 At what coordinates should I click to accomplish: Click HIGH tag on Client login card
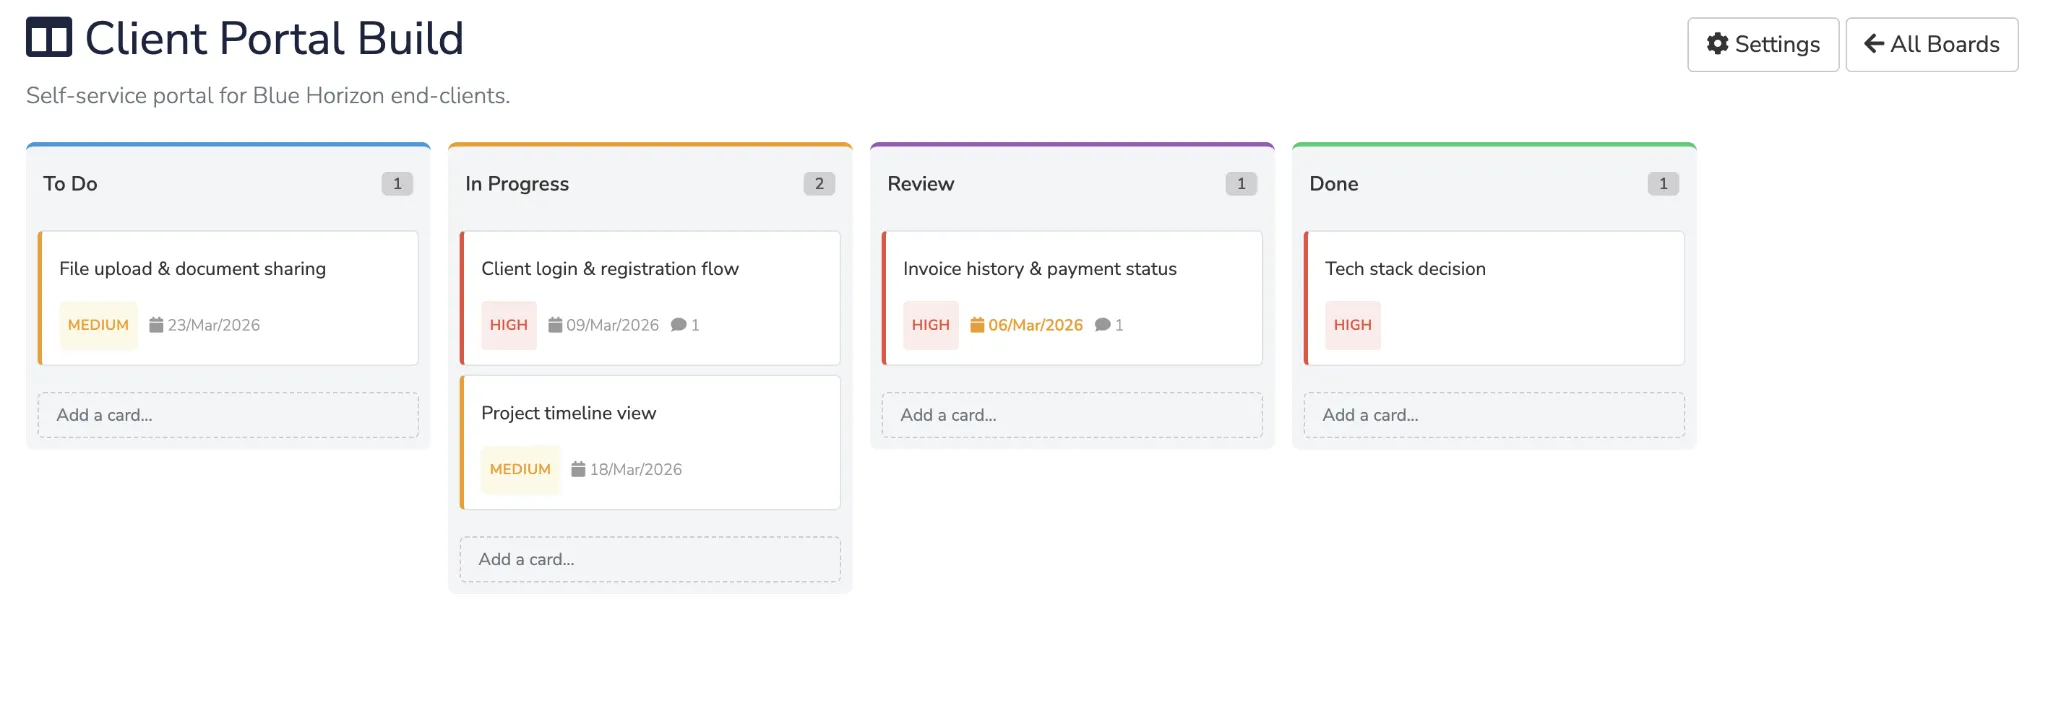[x=509, y=325]
